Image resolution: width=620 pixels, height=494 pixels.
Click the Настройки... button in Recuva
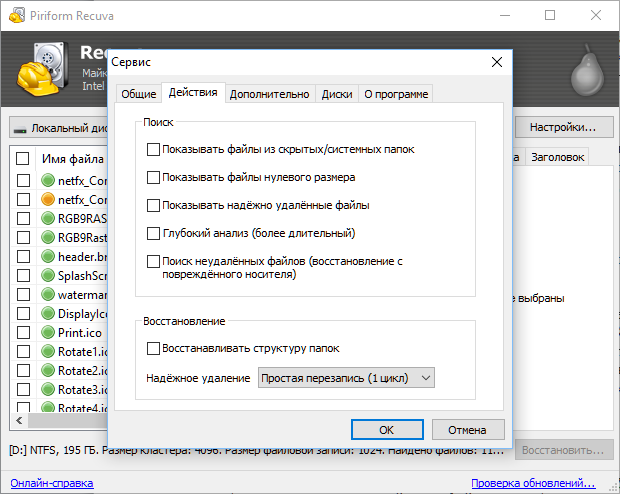(x=563, y=127)
